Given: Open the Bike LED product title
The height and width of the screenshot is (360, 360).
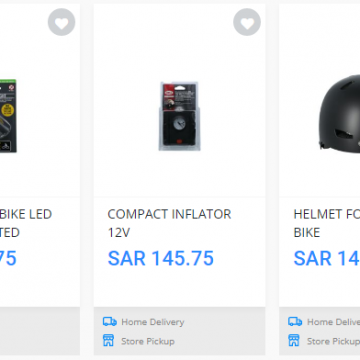Looking at the screenshot, I should (26, 223).
